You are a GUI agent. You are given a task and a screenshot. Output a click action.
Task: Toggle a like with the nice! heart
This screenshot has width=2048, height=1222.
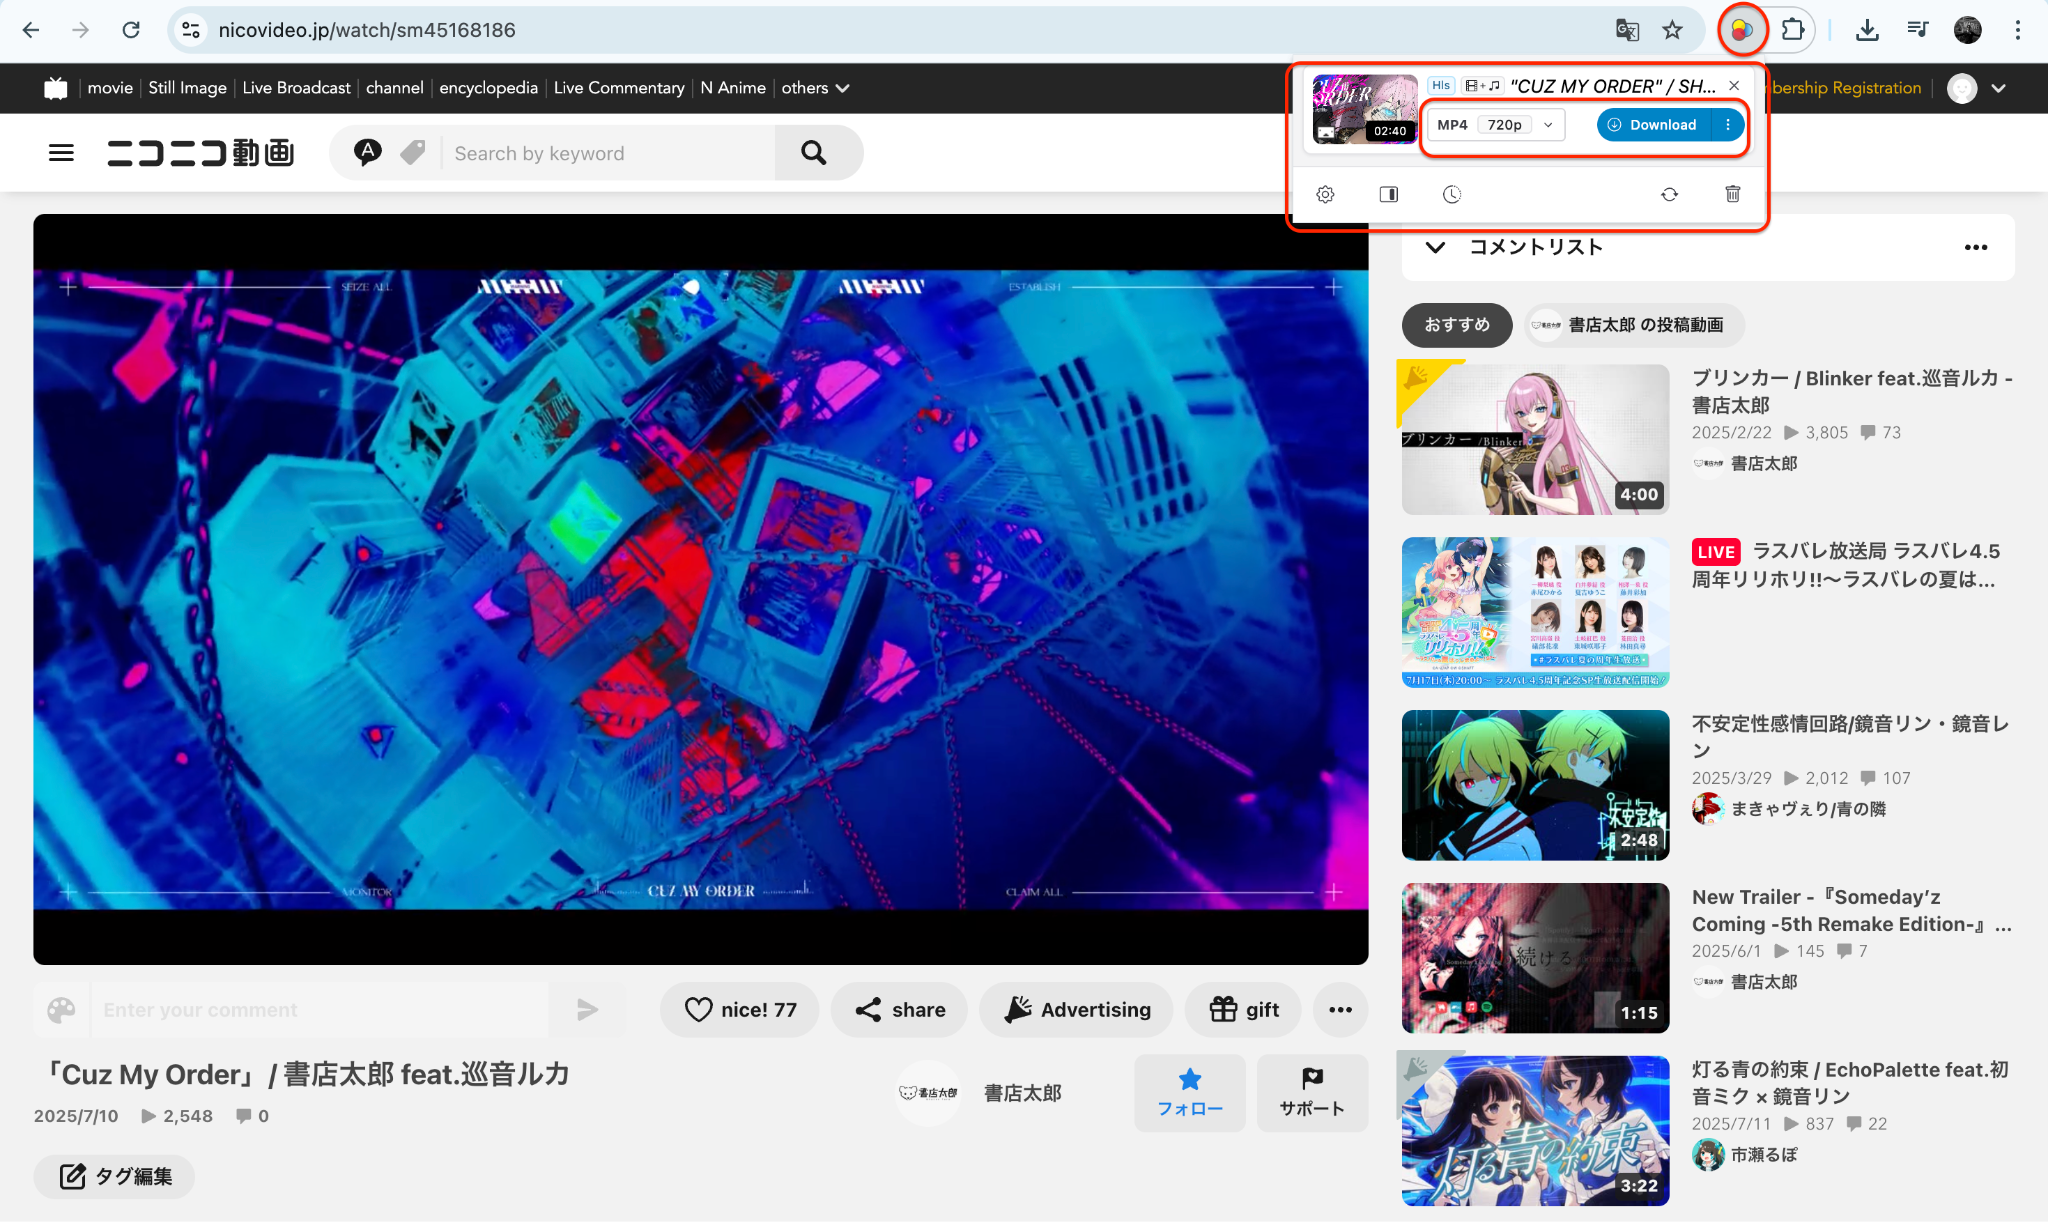point(739,1010)
